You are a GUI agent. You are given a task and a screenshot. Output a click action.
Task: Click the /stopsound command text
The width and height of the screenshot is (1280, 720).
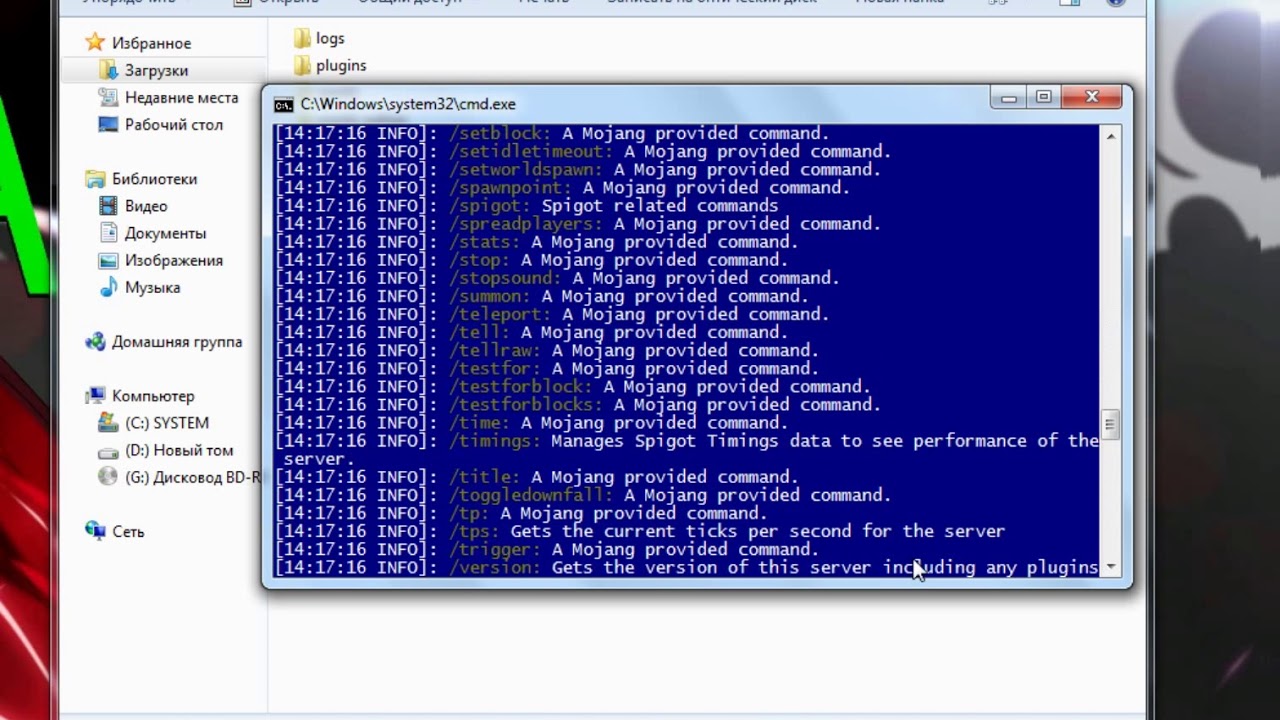505,277
